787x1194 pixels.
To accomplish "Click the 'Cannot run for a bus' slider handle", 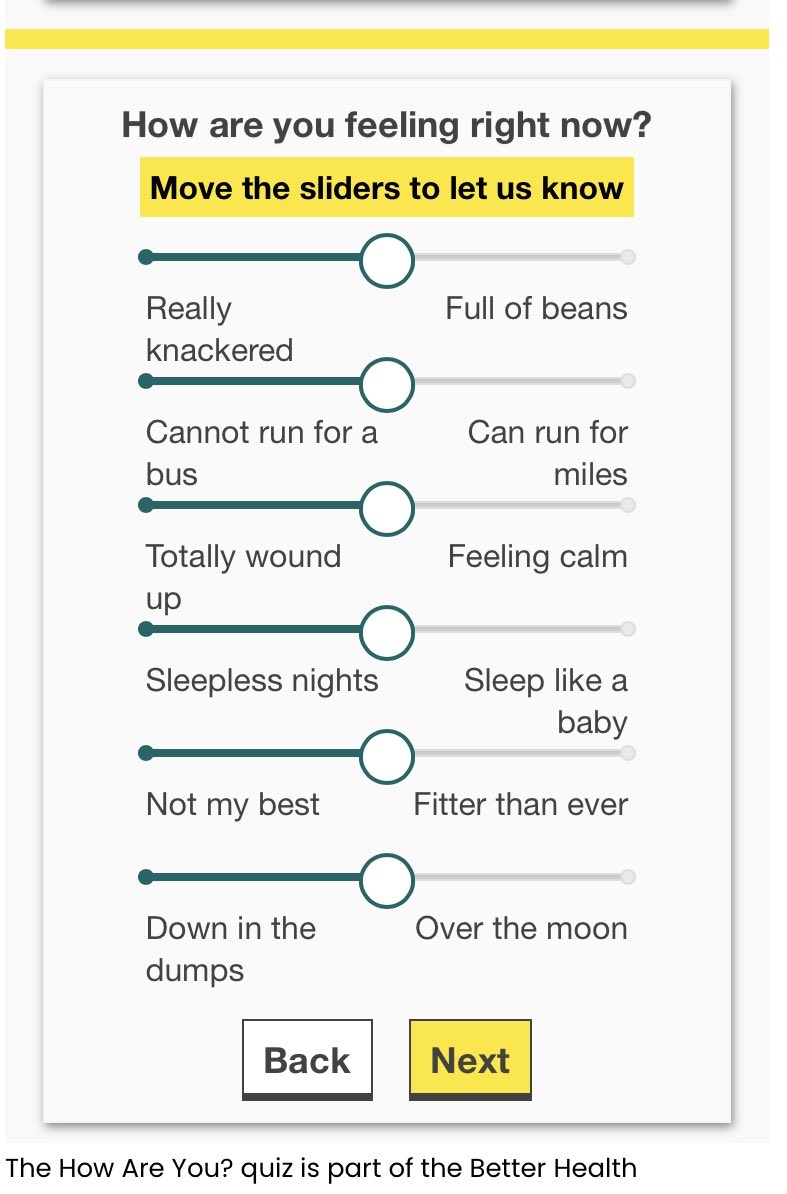I will 386,382.
